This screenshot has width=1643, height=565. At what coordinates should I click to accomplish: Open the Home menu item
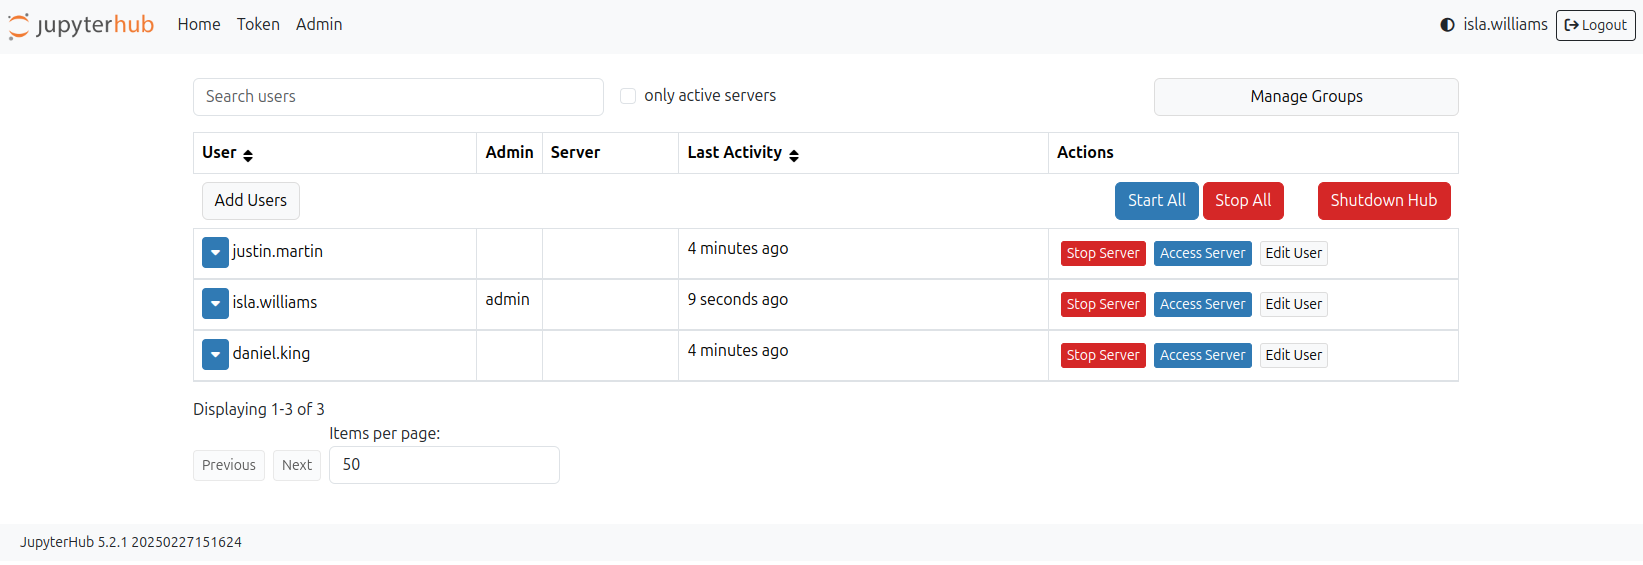199,24
